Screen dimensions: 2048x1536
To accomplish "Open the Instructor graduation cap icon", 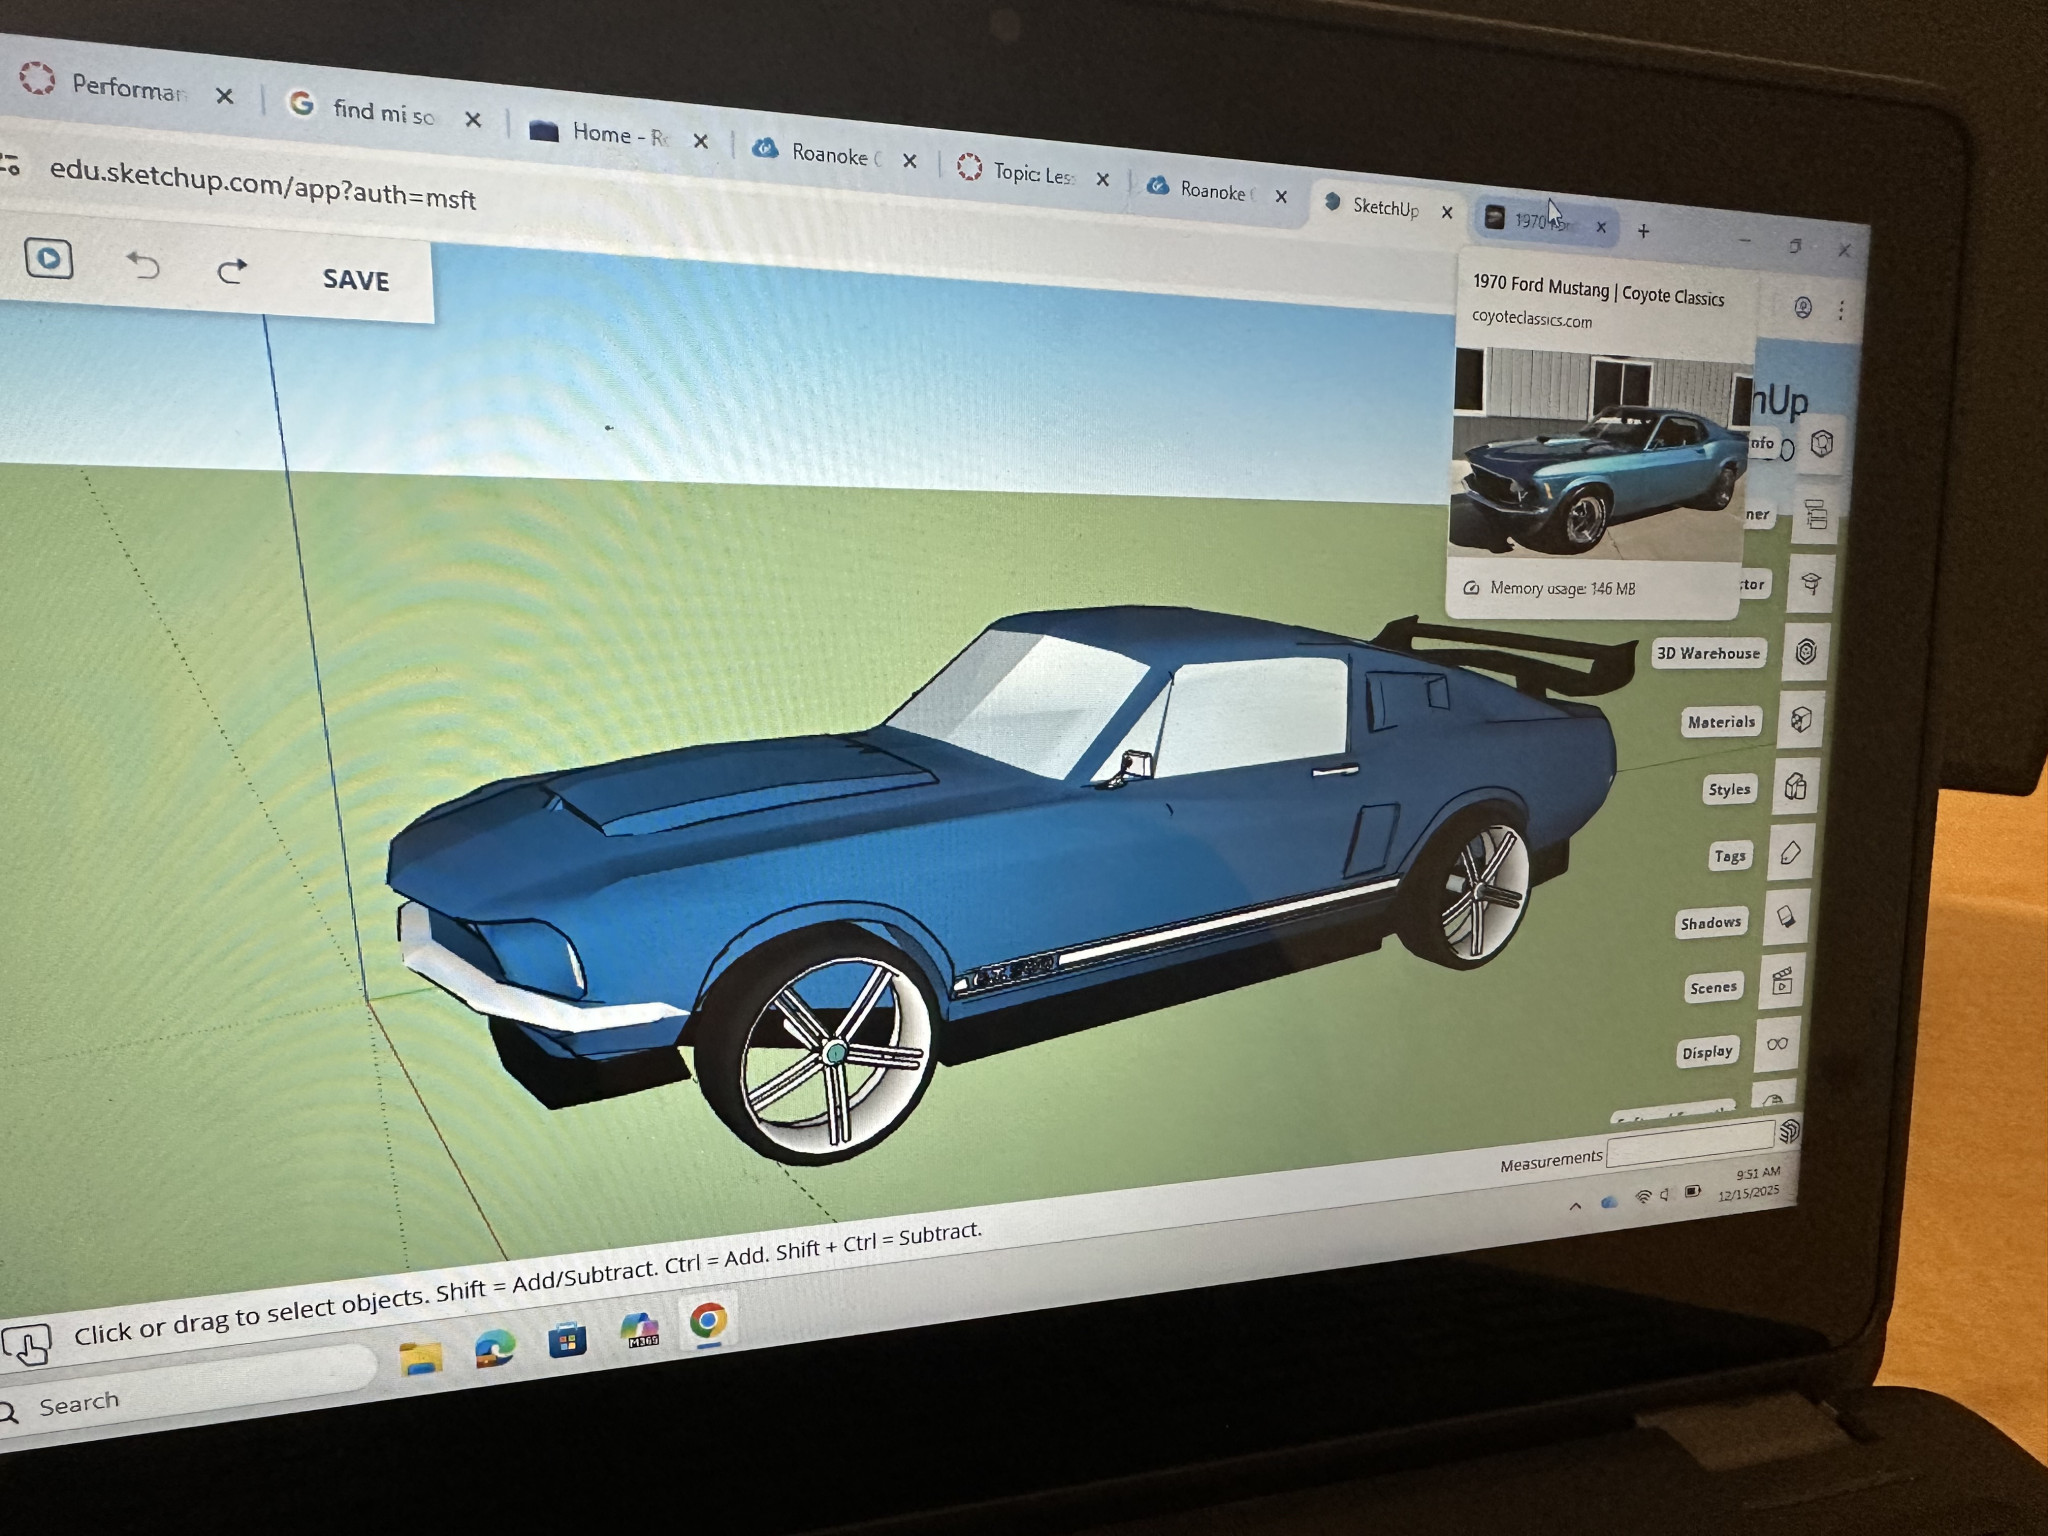I will click(1811, 583).
